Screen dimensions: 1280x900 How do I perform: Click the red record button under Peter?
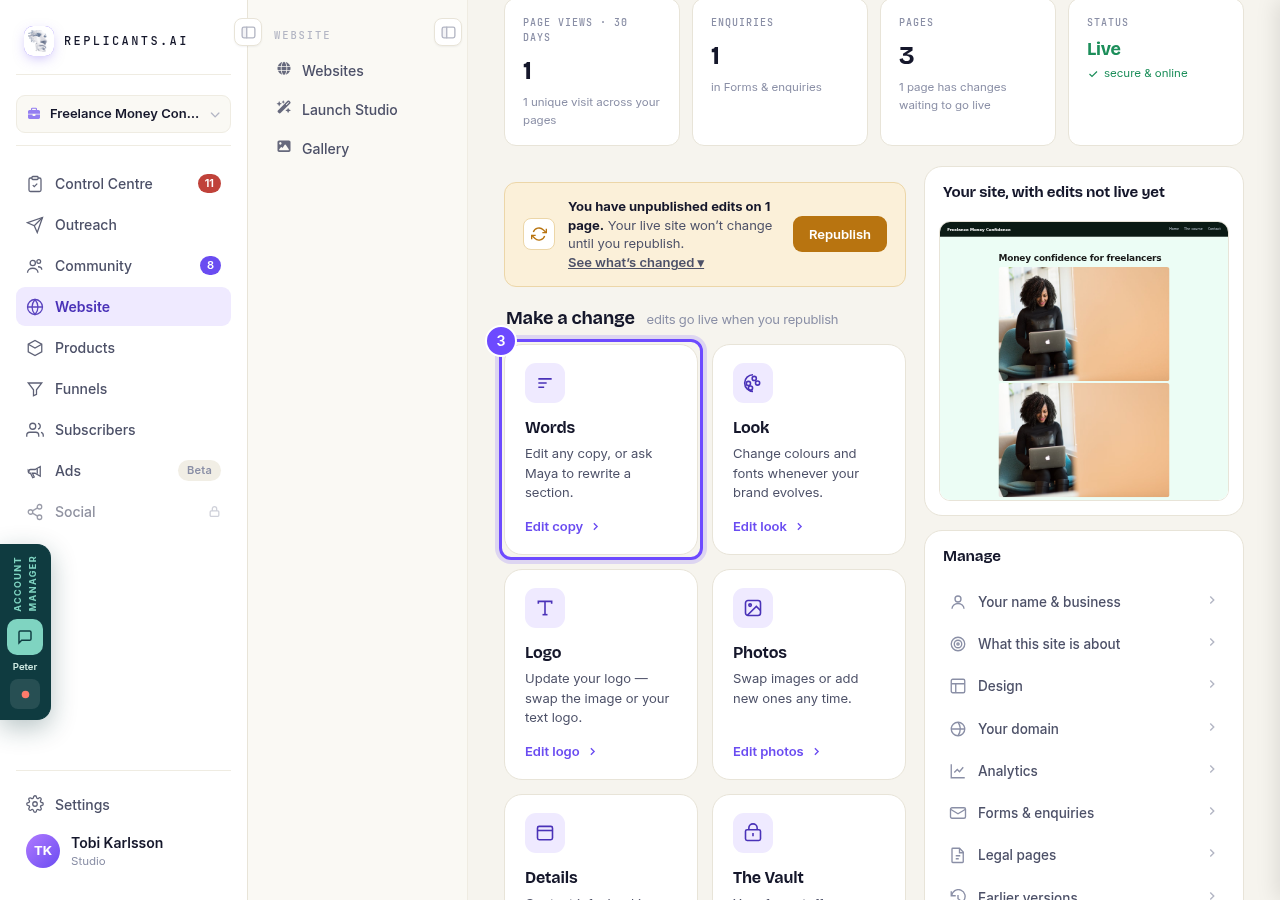coord(25,694)
